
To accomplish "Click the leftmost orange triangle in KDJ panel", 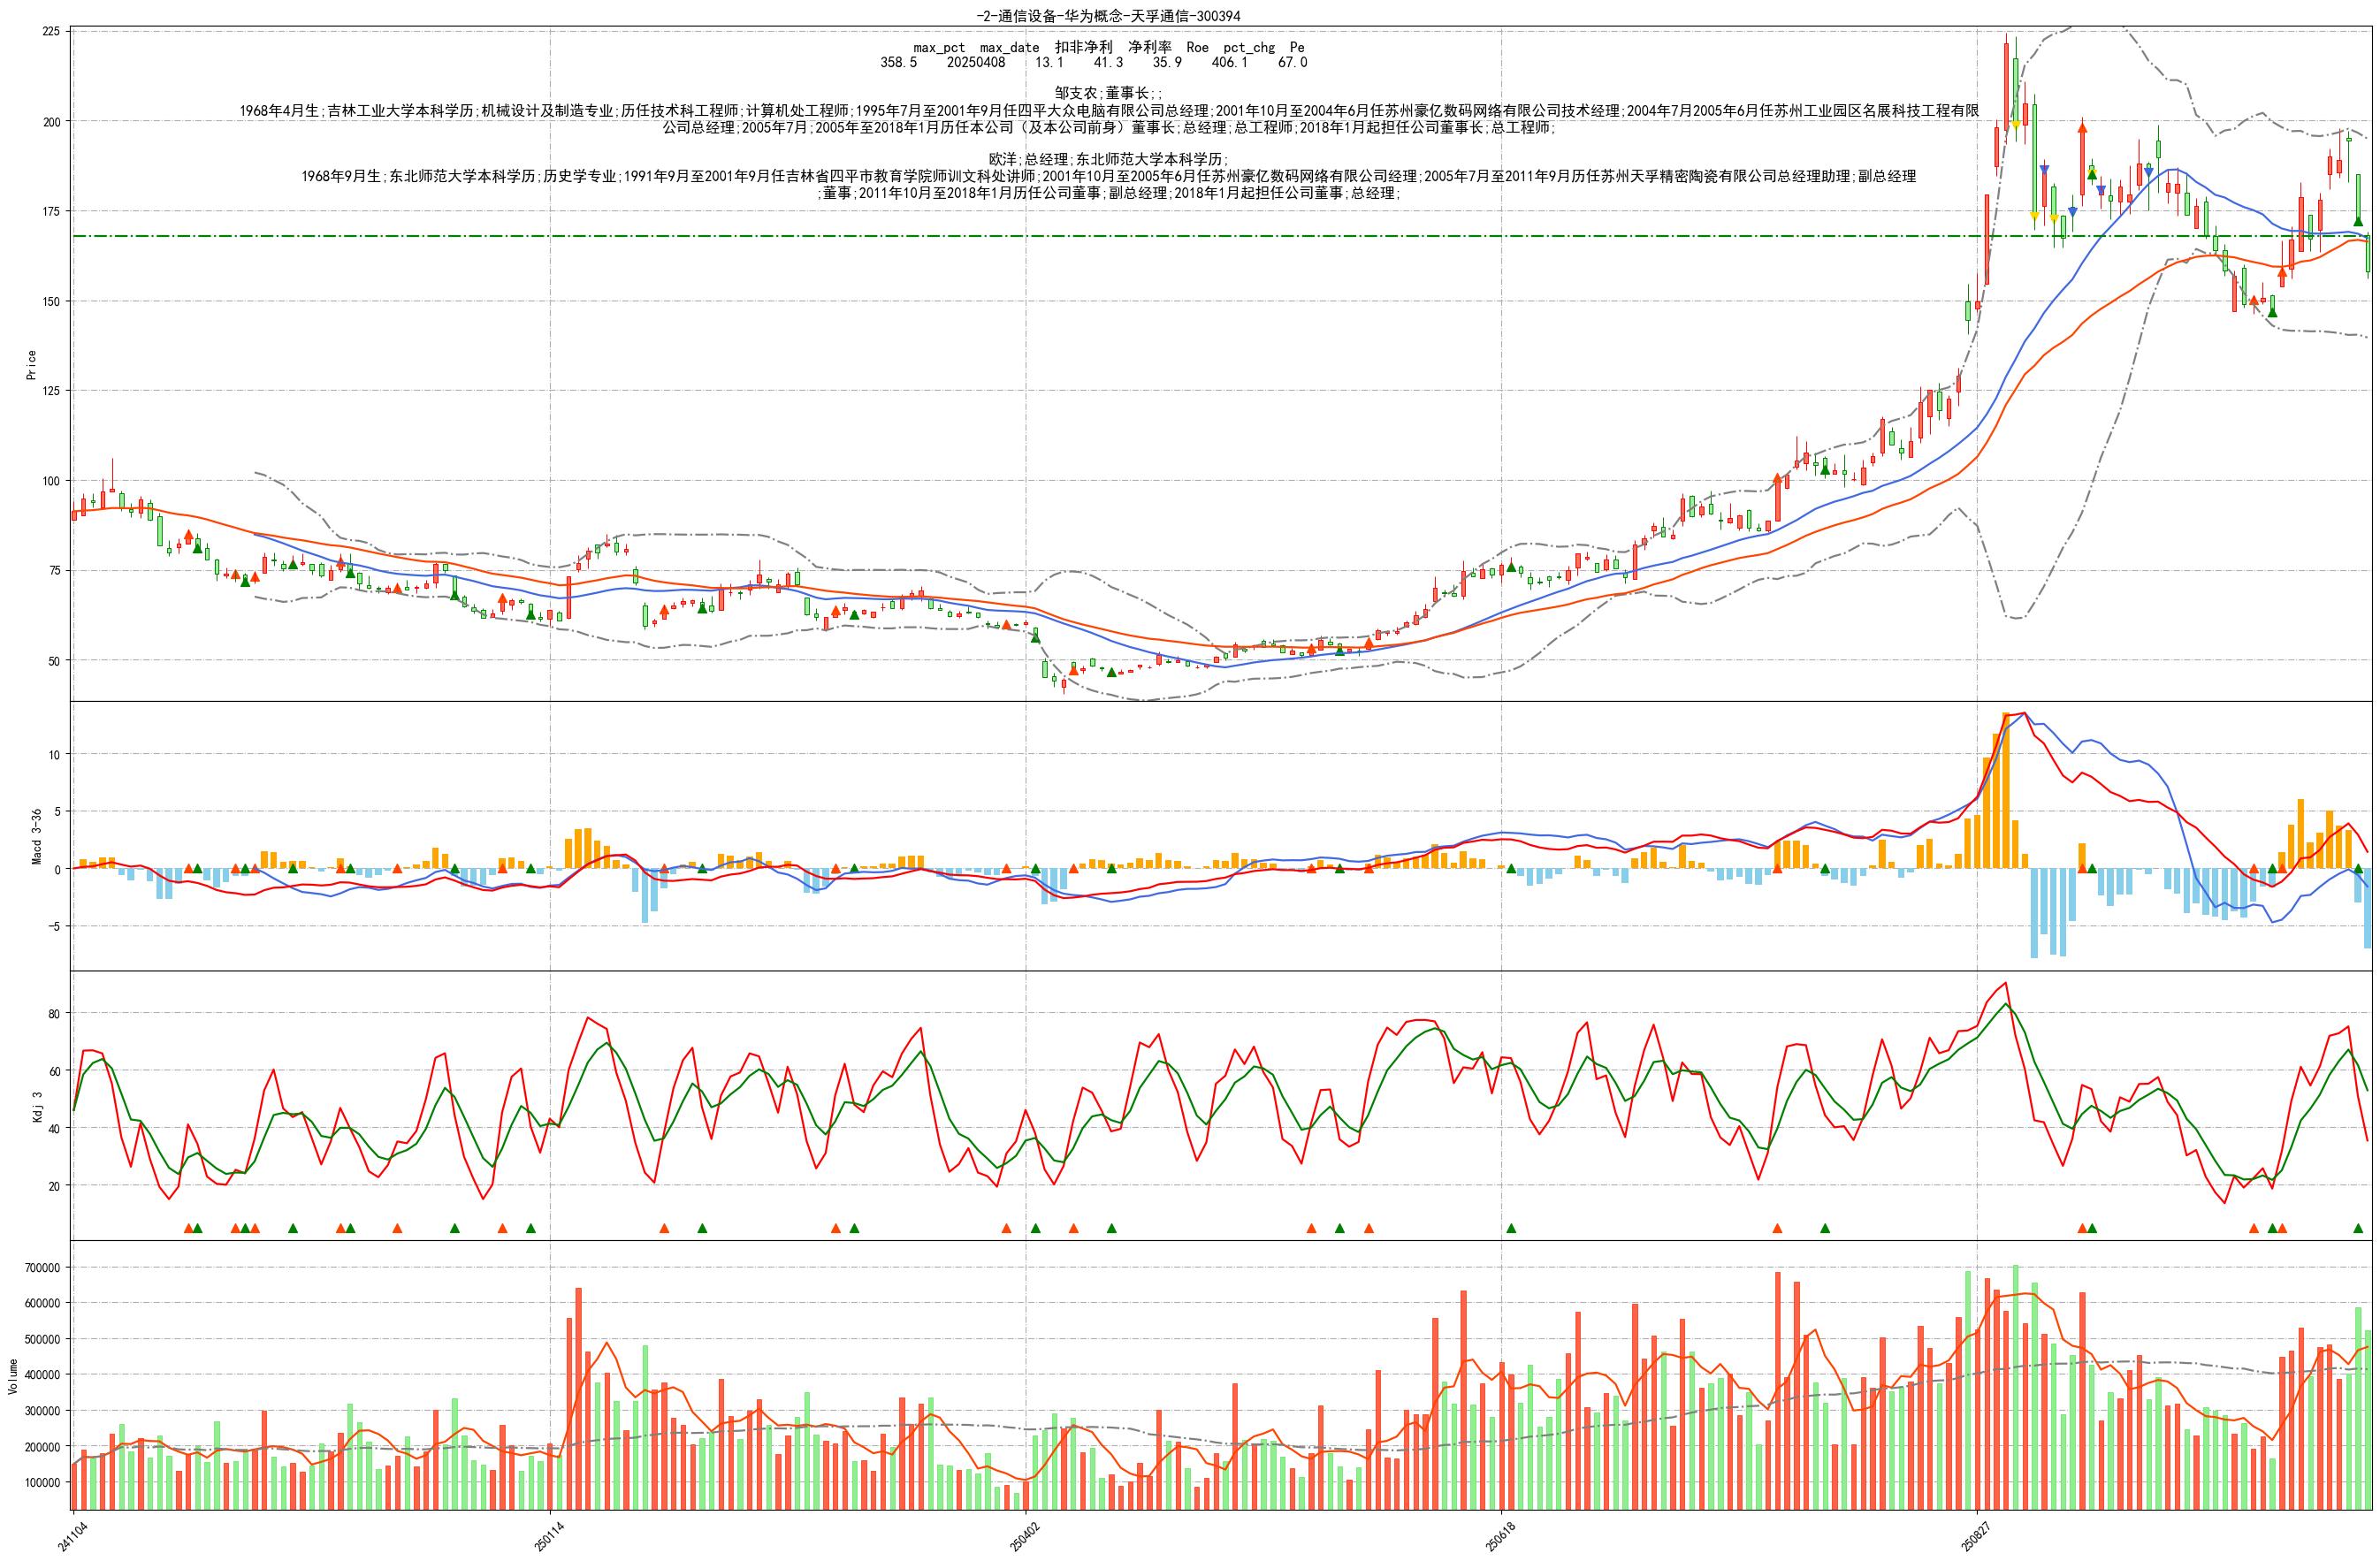I will [188, 1228].
